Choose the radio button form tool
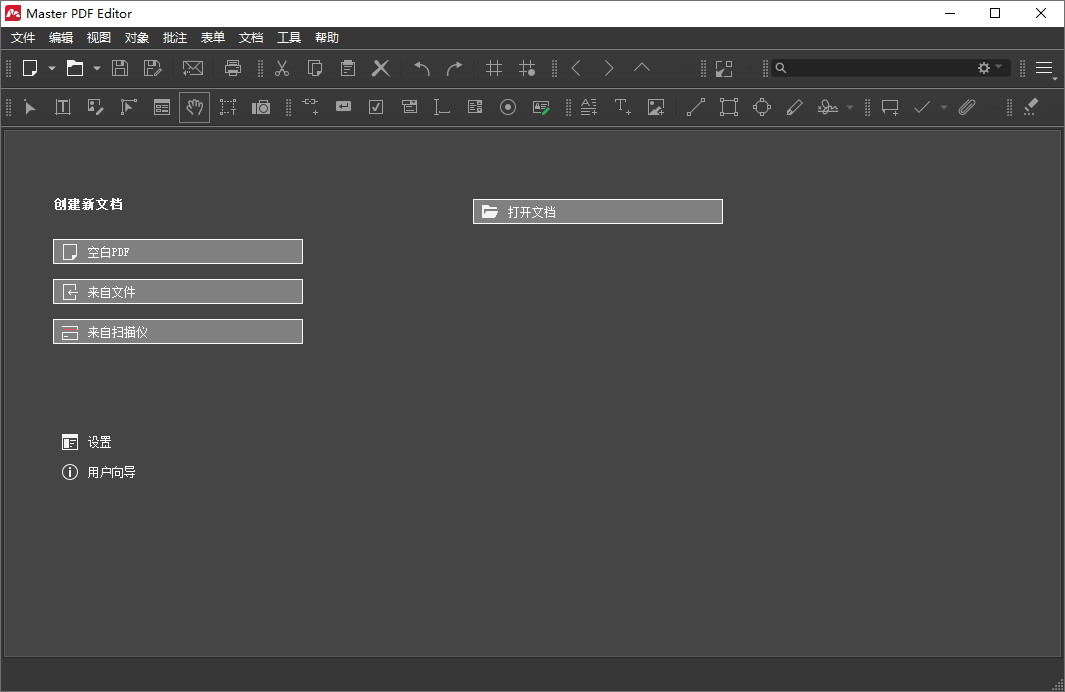 [x=507, y=107]
